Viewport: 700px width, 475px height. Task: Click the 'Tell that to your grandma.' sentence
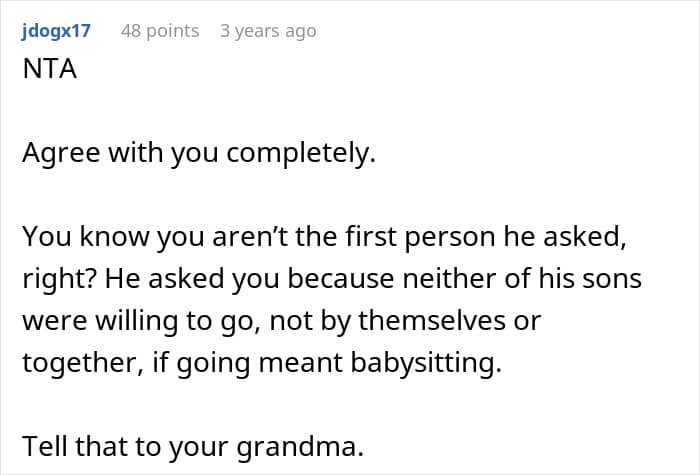pyautogui.click(x=193, y=446)
